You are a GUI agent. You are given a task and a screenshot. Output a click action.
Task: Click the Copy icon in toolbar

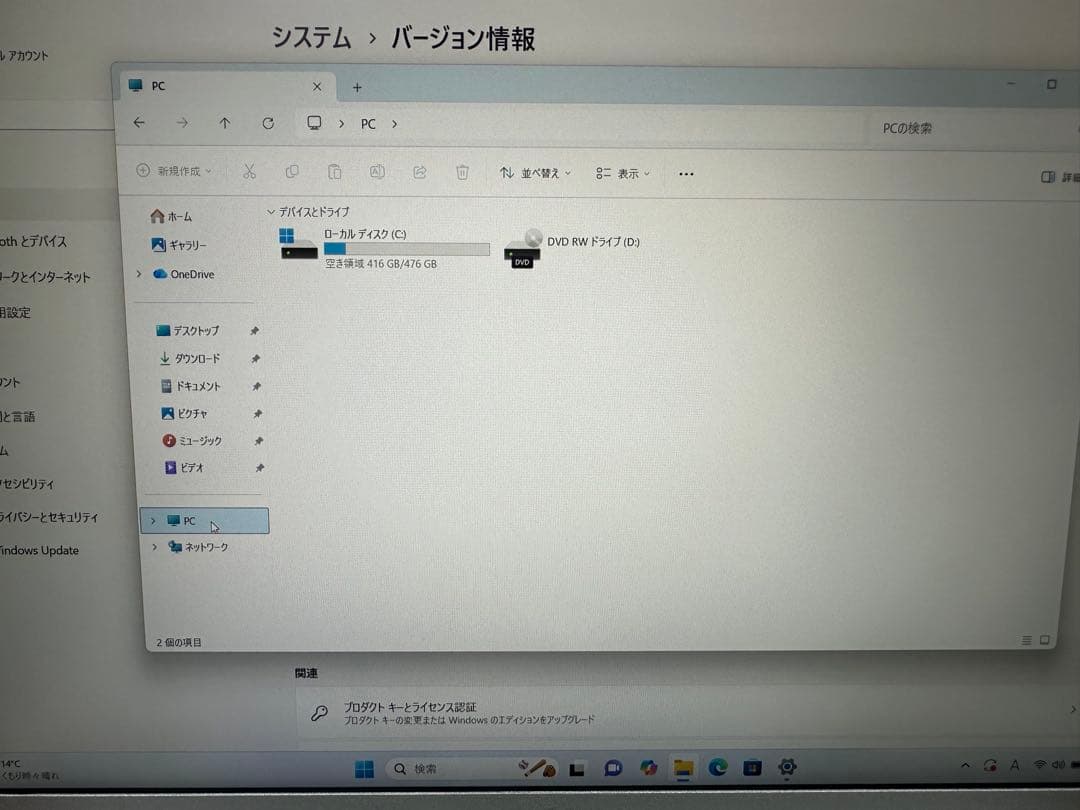tap(292, 172)
